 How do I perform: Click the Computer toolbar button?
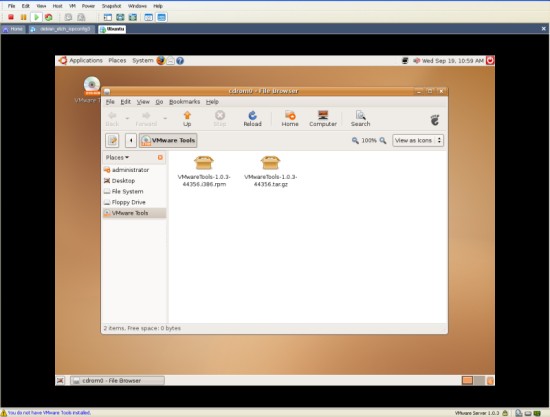tap(323, 119)
